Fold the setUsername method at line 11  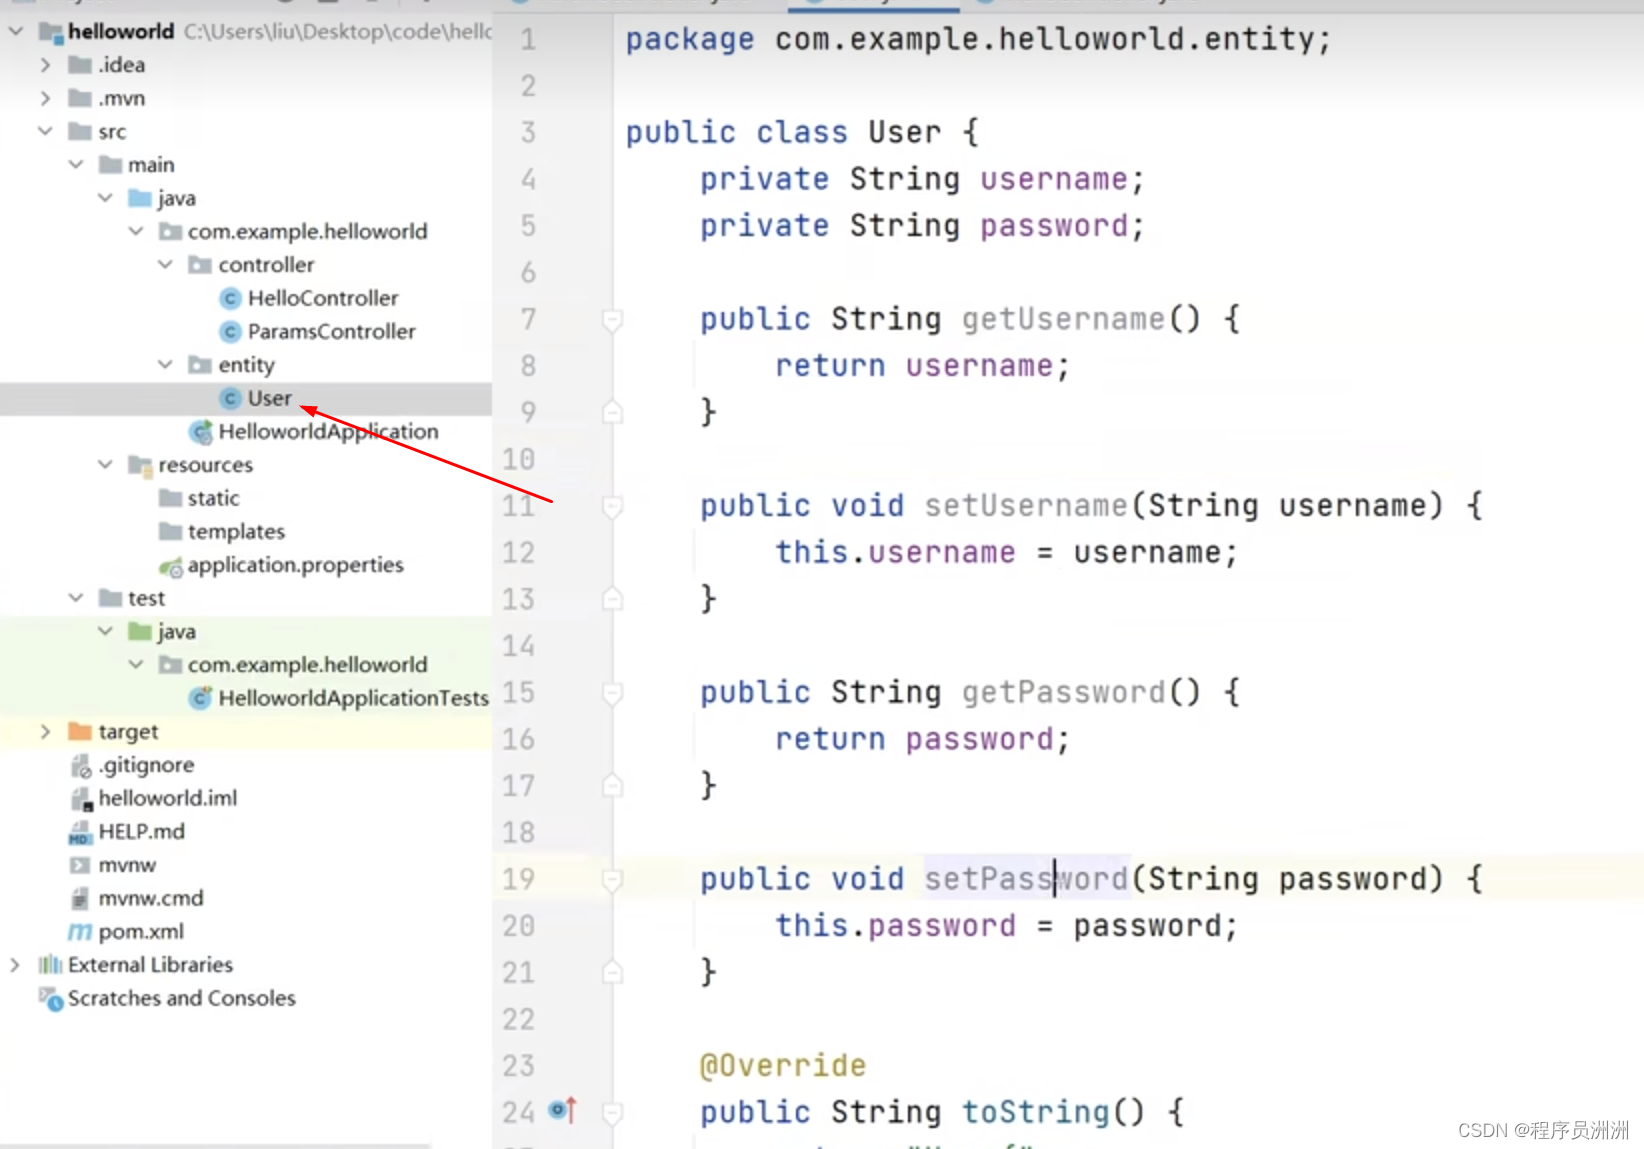tap(612, 506)
